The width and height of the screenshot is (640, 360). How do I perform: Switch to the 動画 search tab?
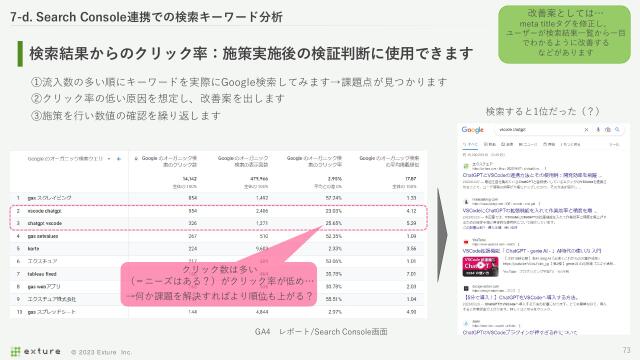(x=490, y=144)
